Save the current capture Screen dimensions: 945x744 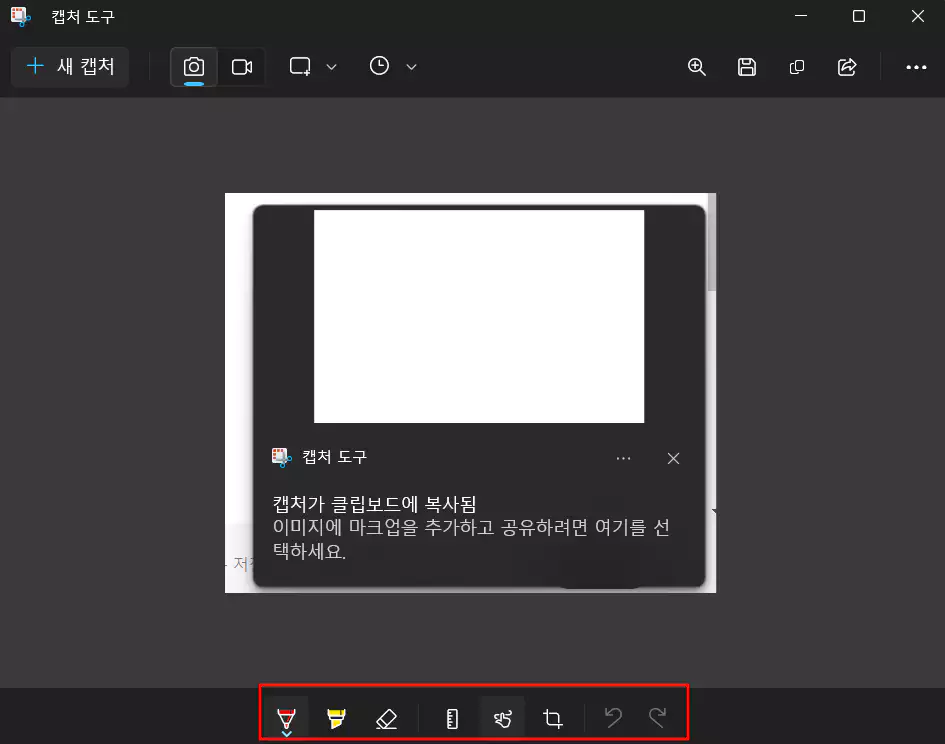[746, 67]
